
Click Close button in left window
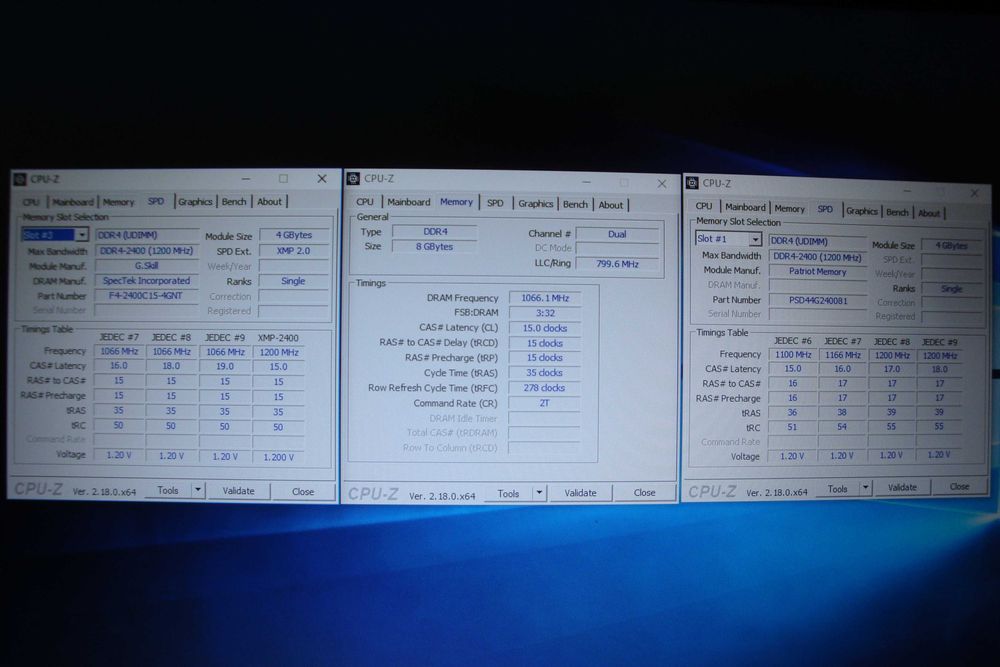click(x=303, y=492)
